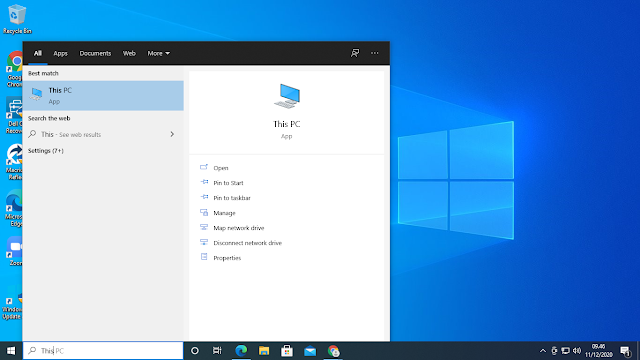
Task: Expand the More filter dropdown
Action: coord(158,53)
